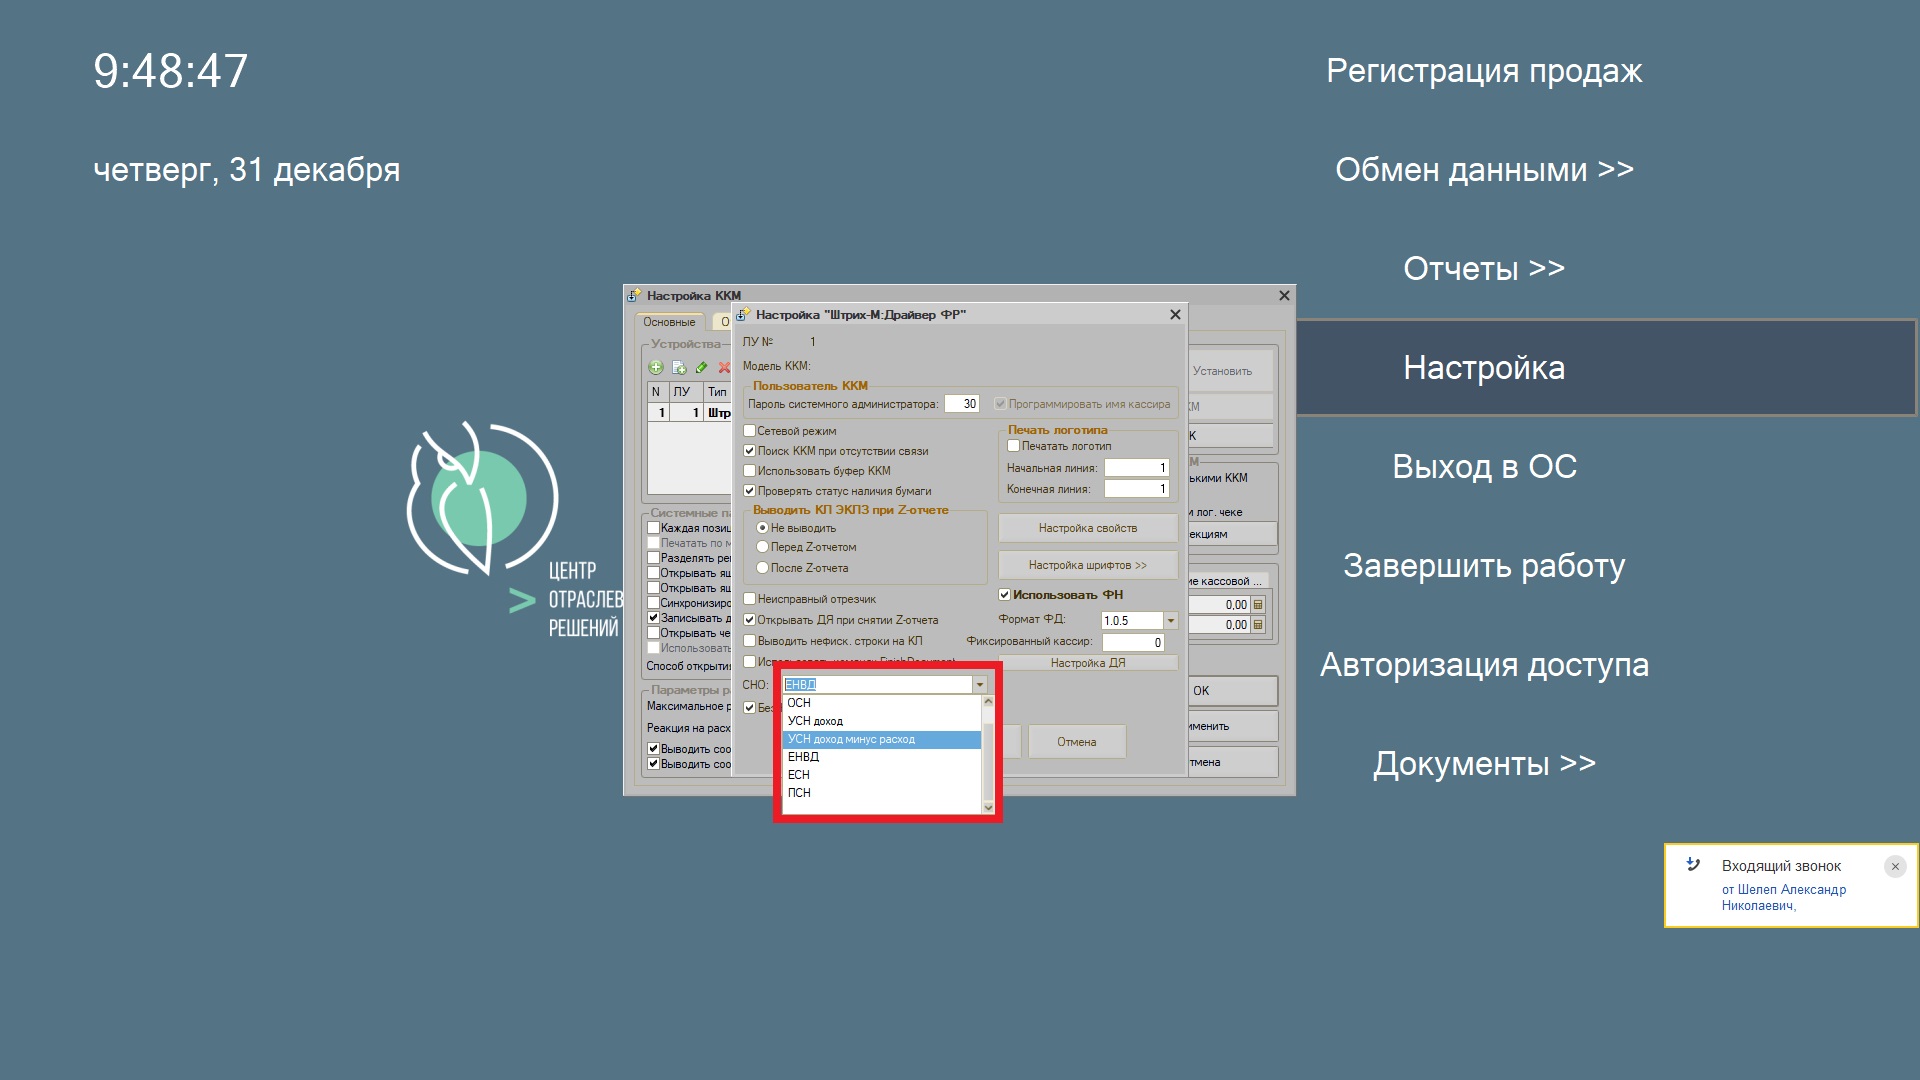Image resolution: width=1920 pixels, height=1080 pixels.
Task: Expand Настройка шрифтов >> button
Action: [1088, 565]
